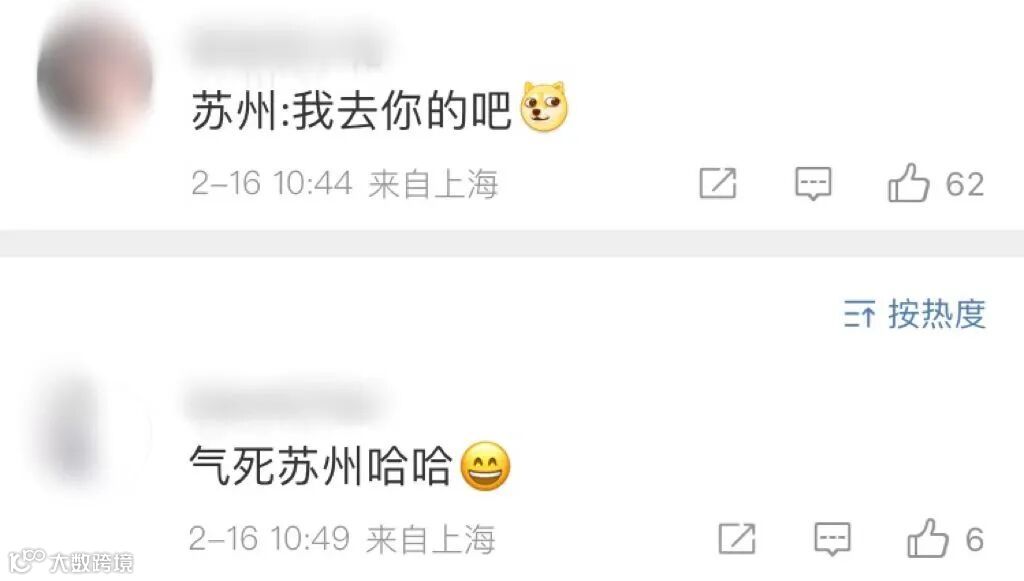Viewport: 1024px width, 581px height.
Task: Open the first commenter's blurred username
Action: (287, 46)
